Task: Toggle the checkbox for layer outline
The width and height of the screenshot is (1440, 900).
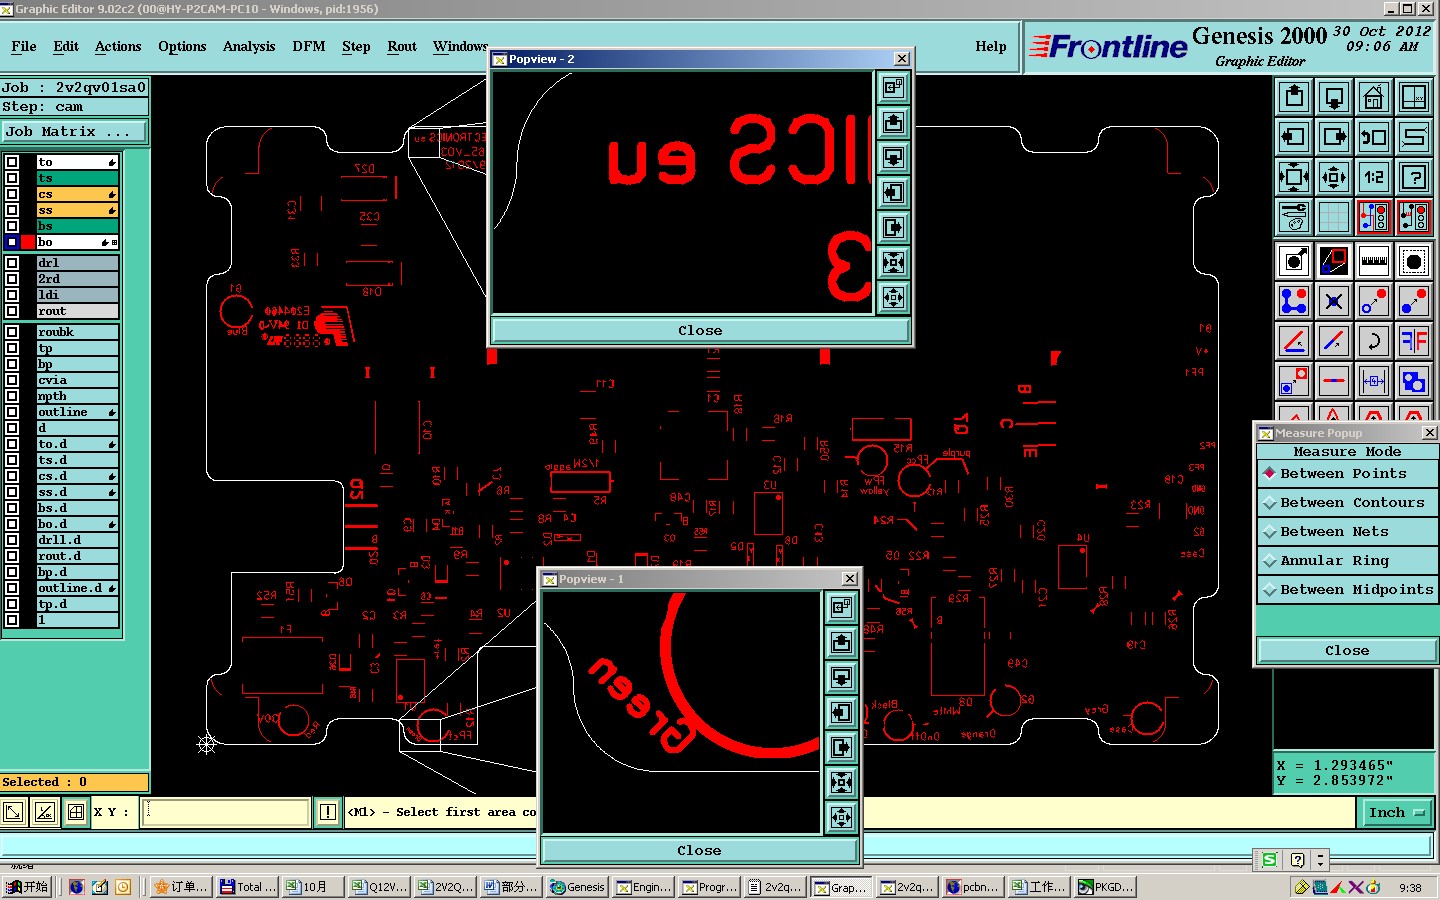Action: (x=12, y=412)
